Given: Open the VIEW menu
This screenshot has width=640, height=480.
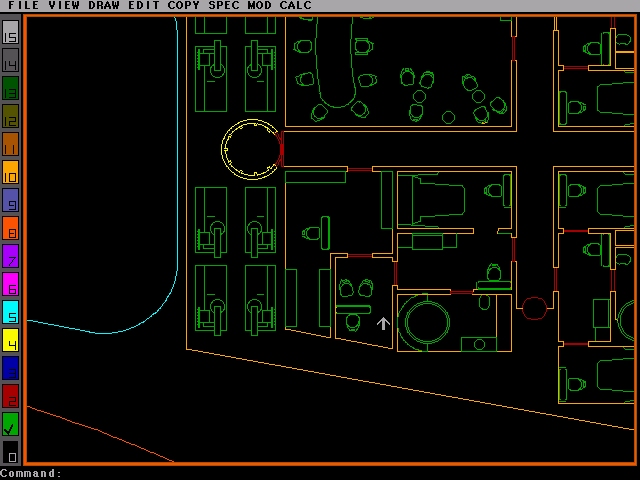Looking at the screenshot, I should coord(64,6).
